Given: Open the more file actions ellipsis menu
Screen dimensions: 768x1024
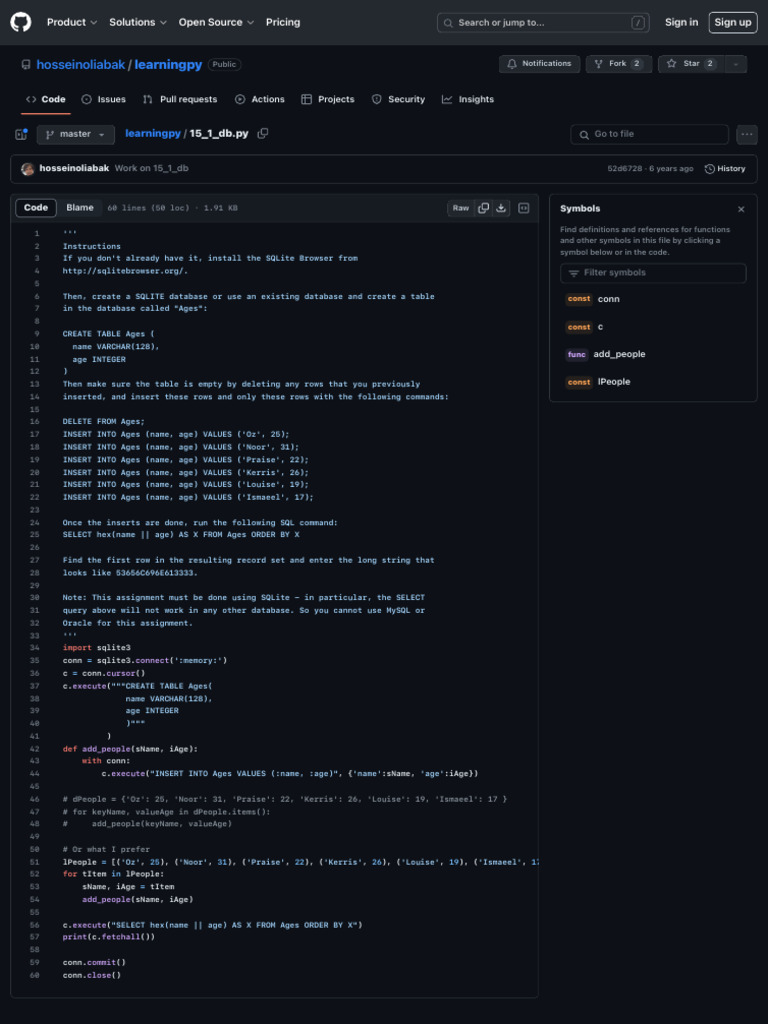Looking at the screenshot, I should (x=747, y=135).
